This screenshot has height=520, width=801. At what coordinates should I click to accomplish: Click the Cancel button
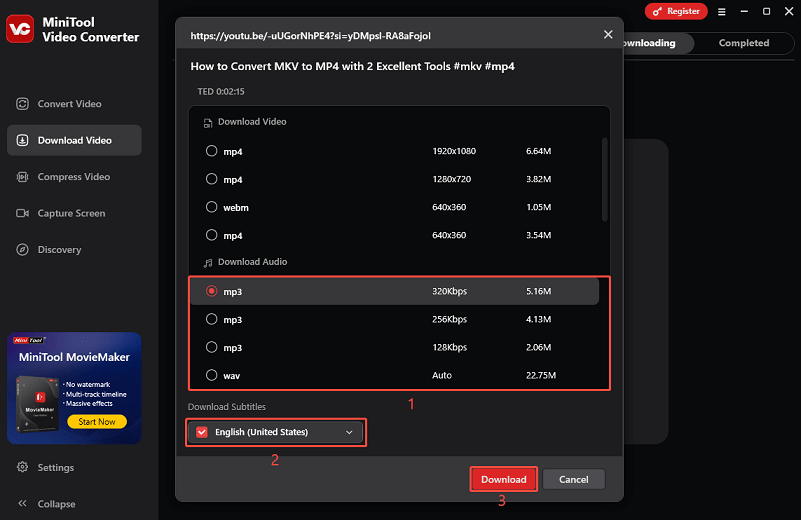(x=574, y=479)
